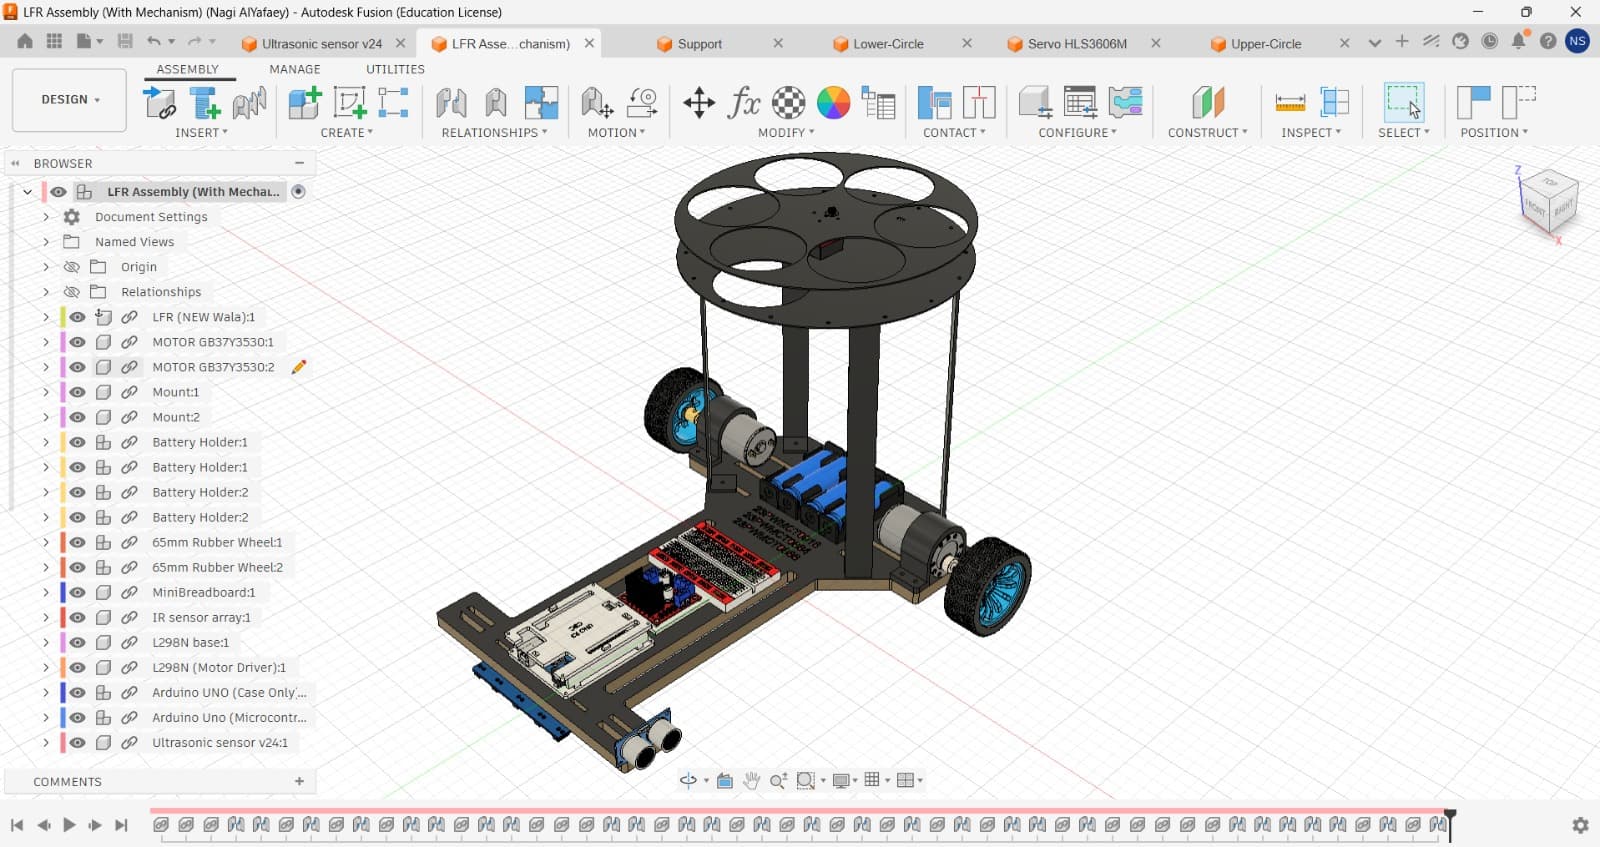Select the Joint tool in Relationships
This screenshot has width=1600, height=847.
click(451, 102)
